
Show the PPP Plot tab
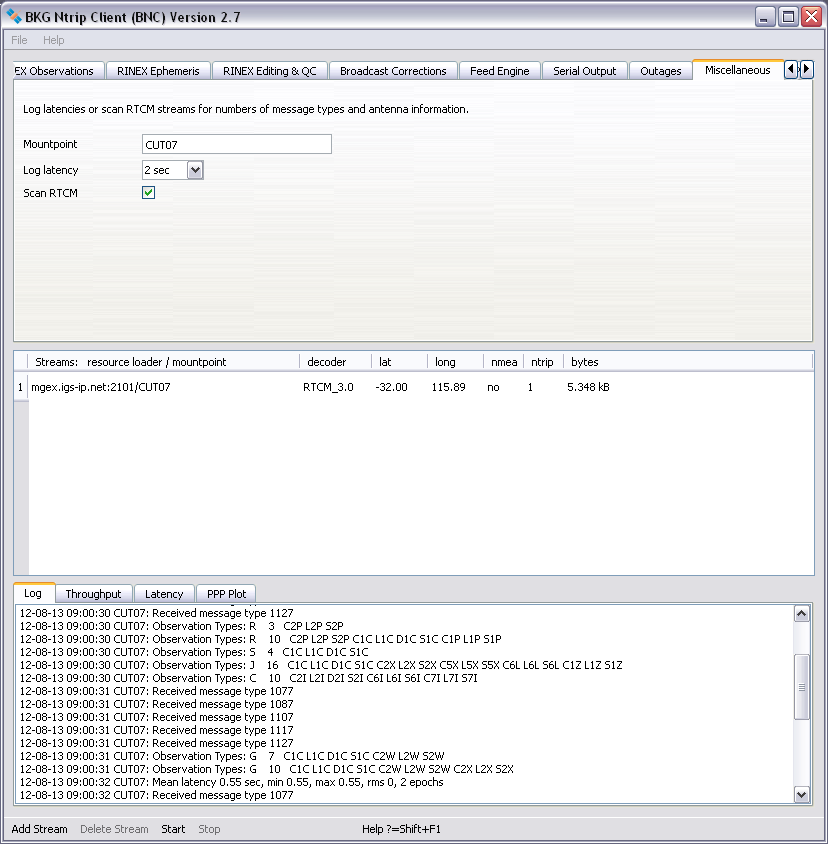coord(226,594)
